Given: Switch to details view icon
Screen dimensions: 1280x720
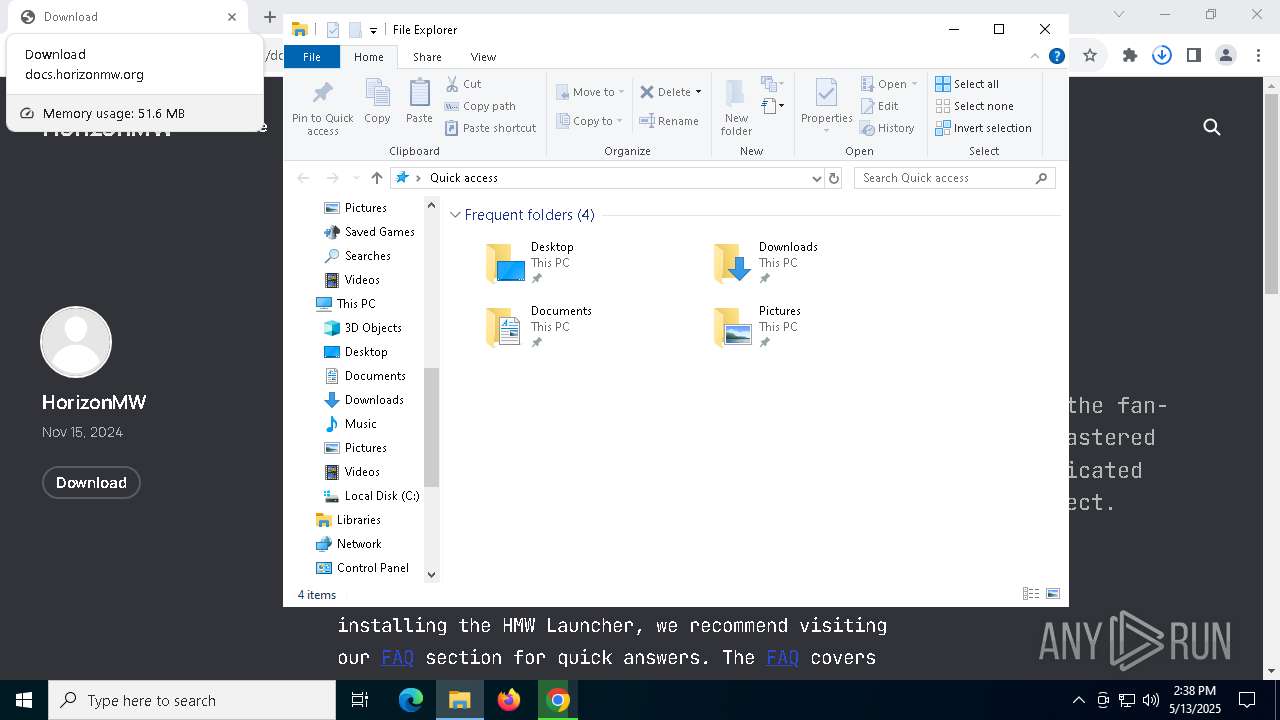Looking at the screenshot, I should click(1031, 594).
